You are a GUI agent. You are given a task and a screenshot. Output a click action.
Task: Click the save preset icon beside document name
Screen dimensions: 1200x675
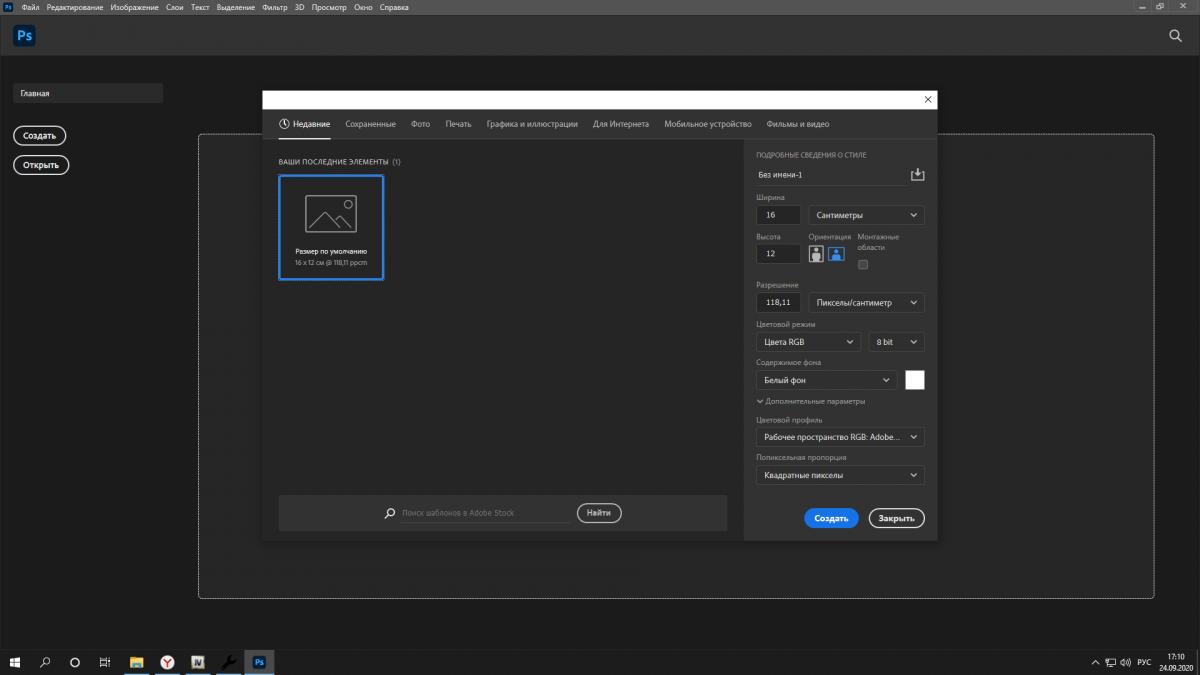coord(917,174)
